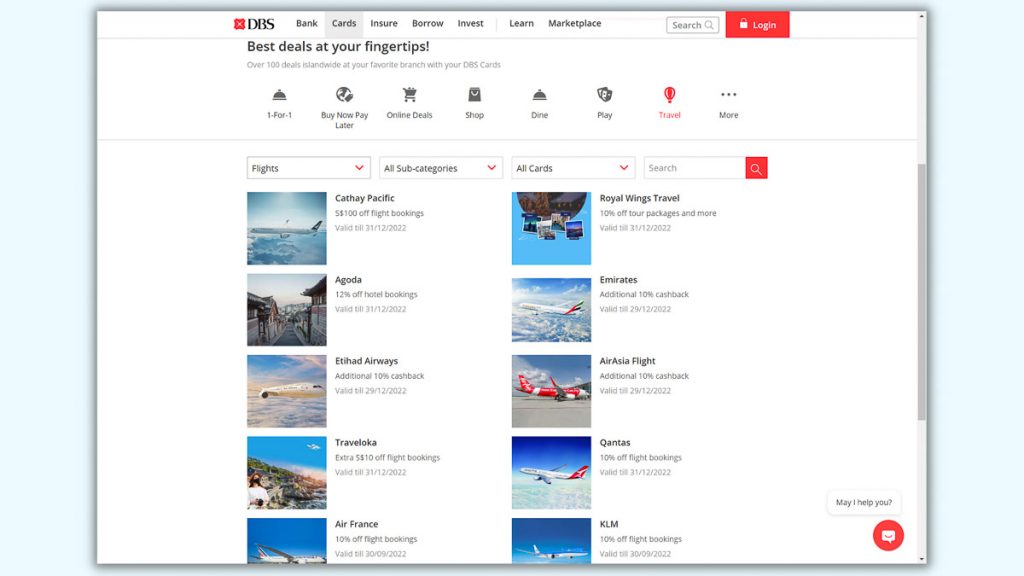Open the Royal Wings Travel deal title
This screenshot has width=1024, height=576.
pos(639,198)
